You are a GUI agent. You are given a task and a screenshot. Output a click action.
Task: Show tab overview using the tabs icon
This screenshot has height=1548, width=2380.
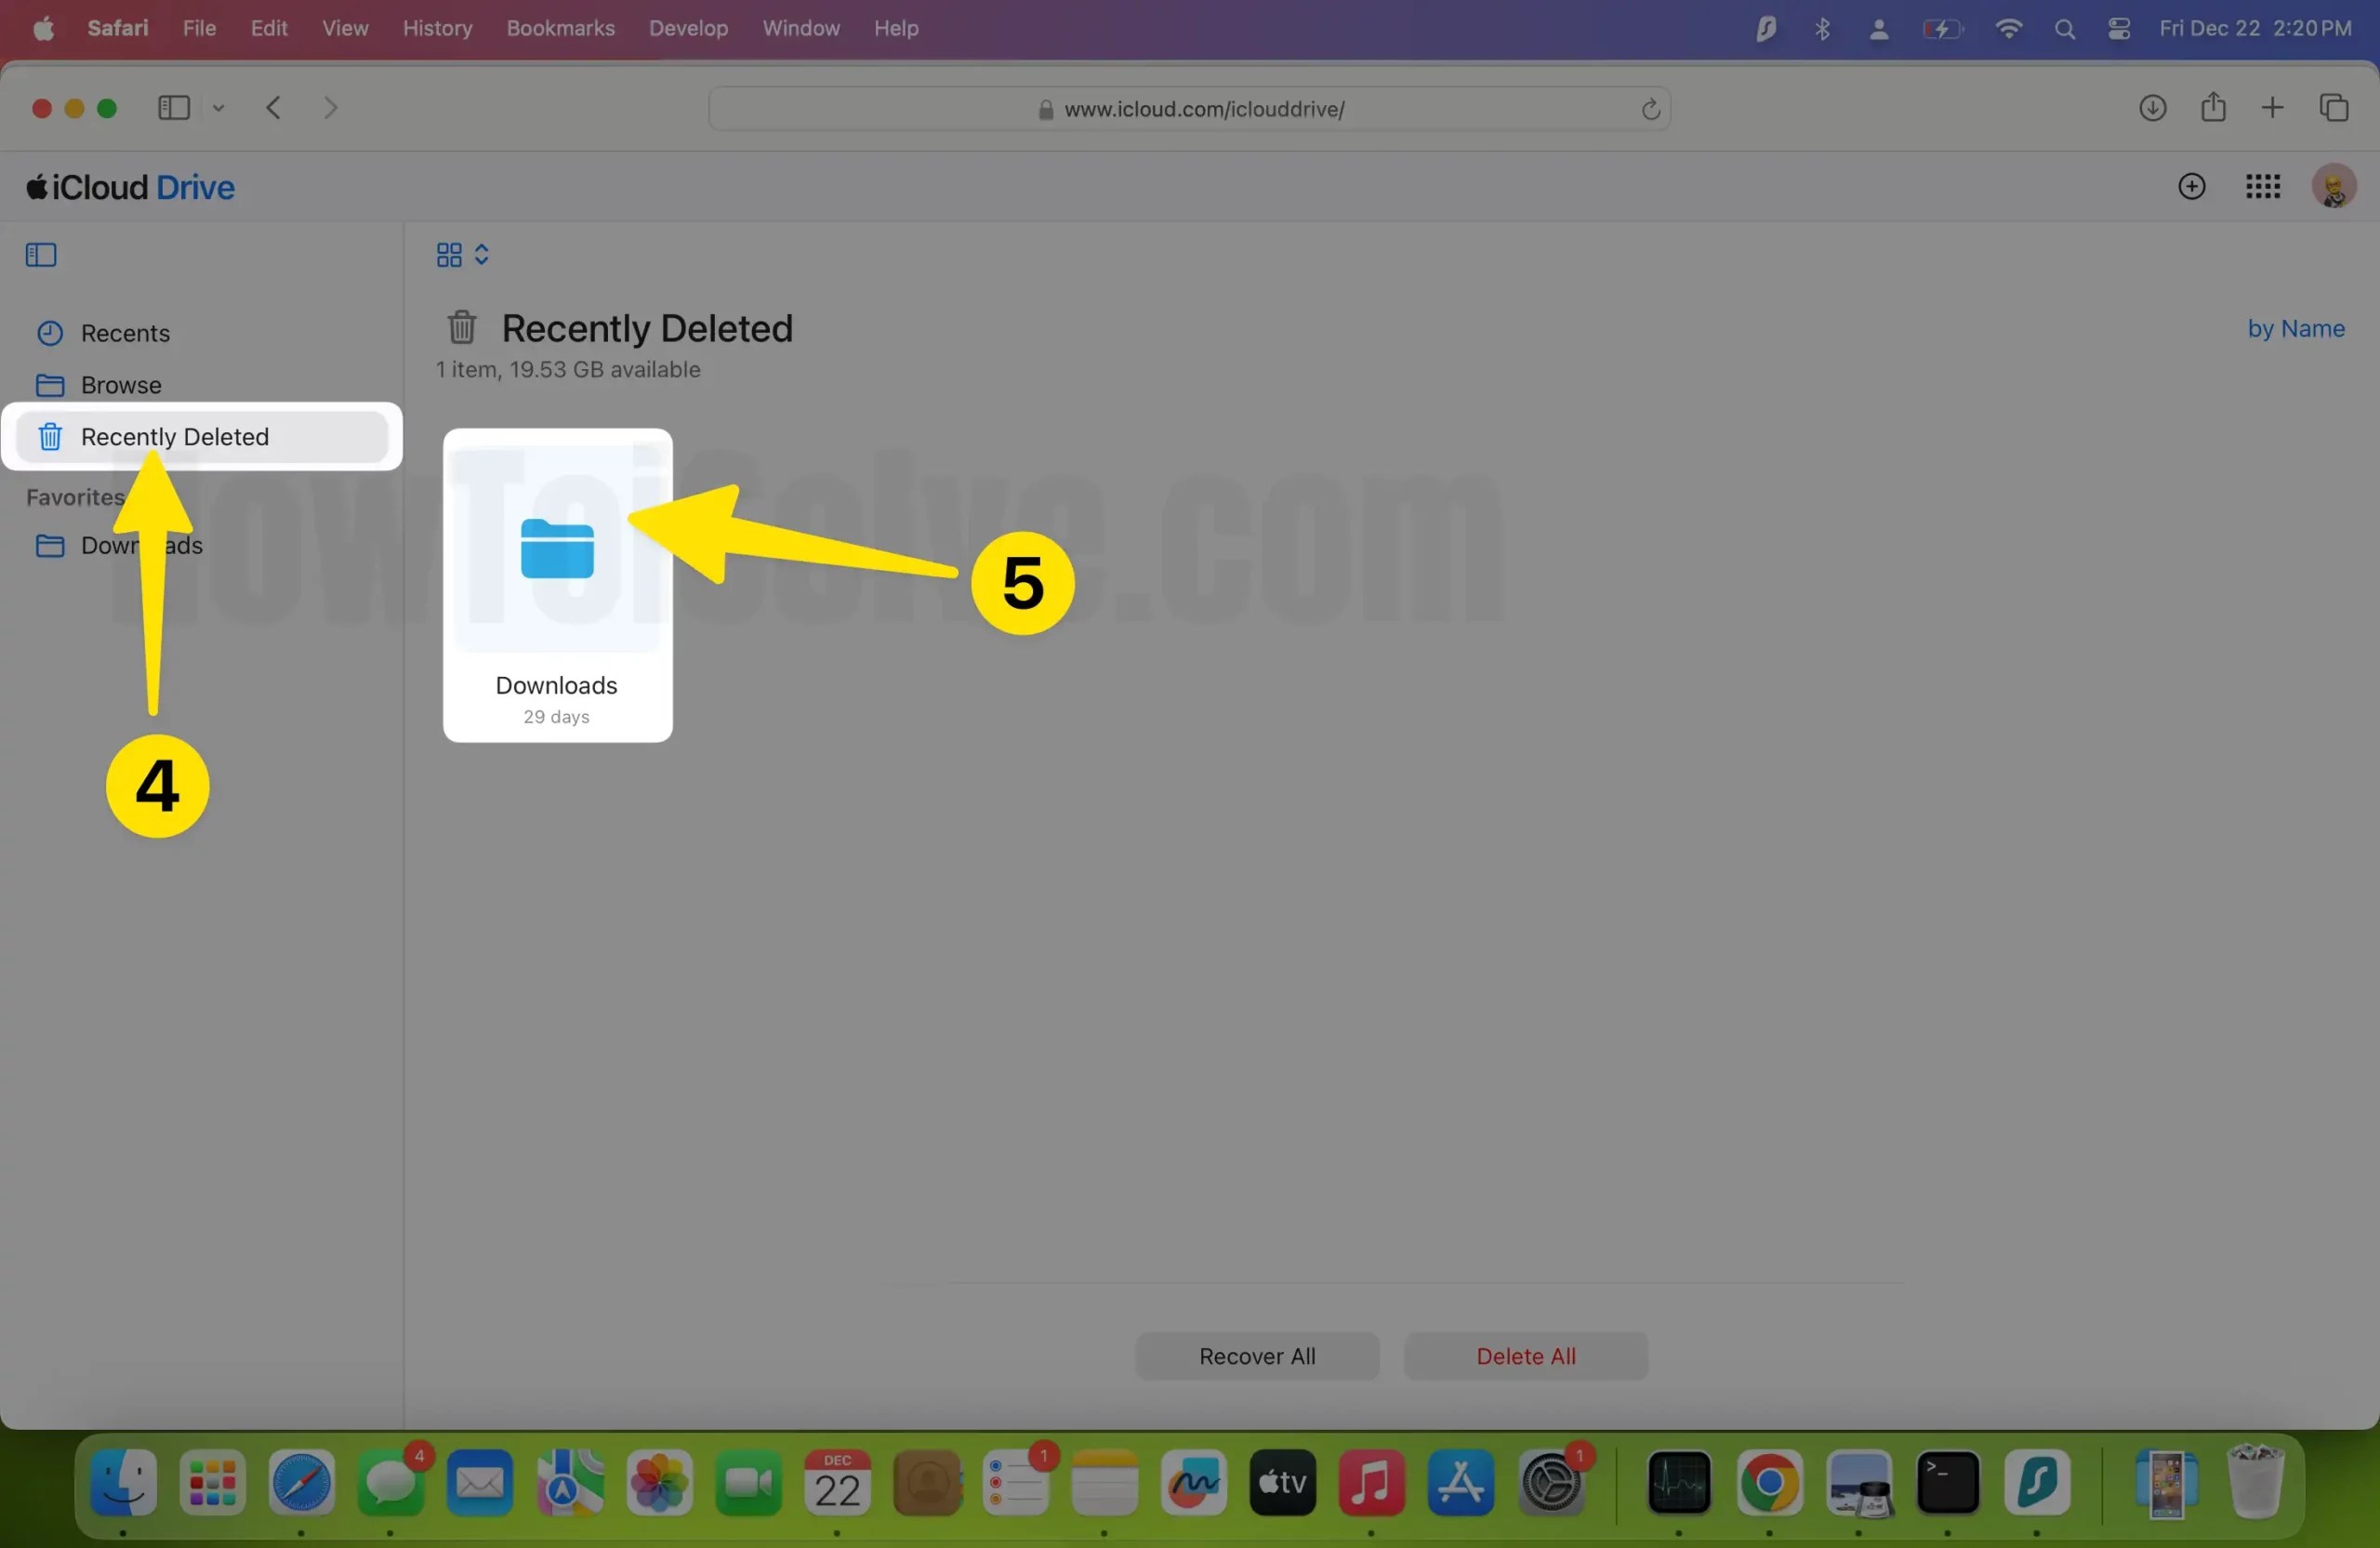2334,108
